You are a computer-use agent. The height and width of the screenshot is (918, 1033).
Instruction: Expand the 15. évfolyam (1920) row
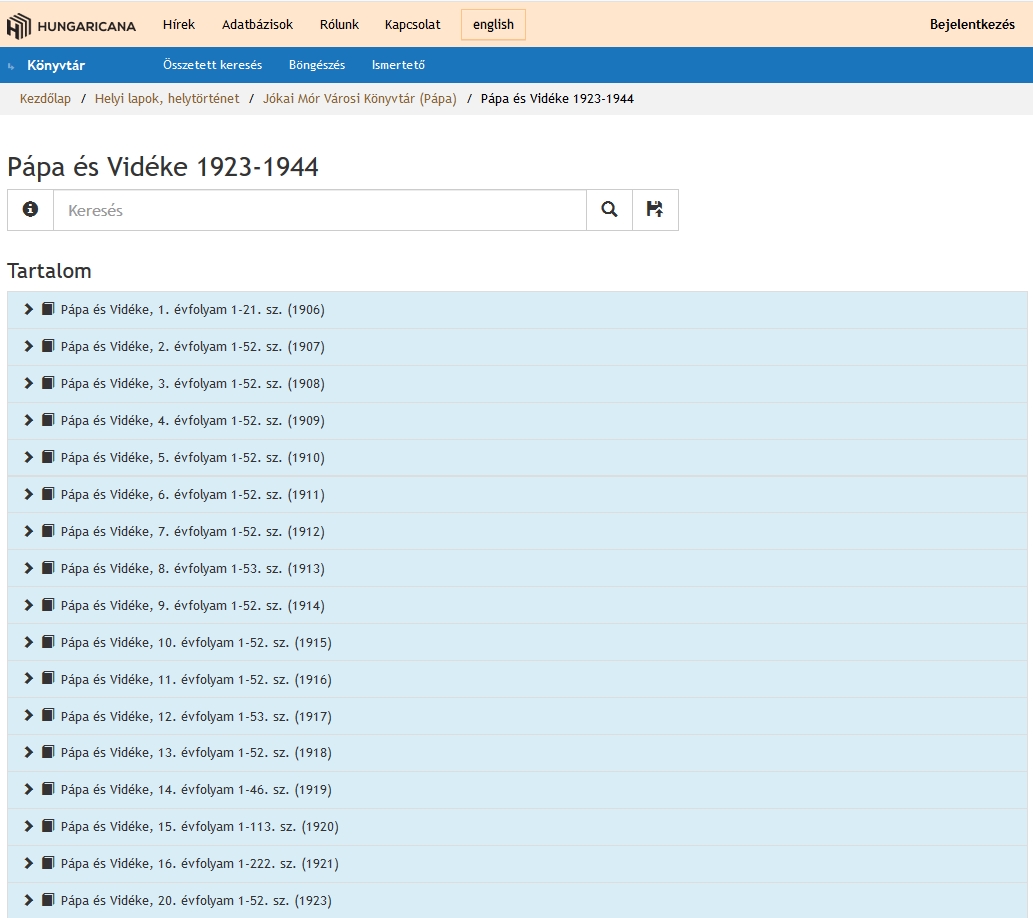coord(28,826)
